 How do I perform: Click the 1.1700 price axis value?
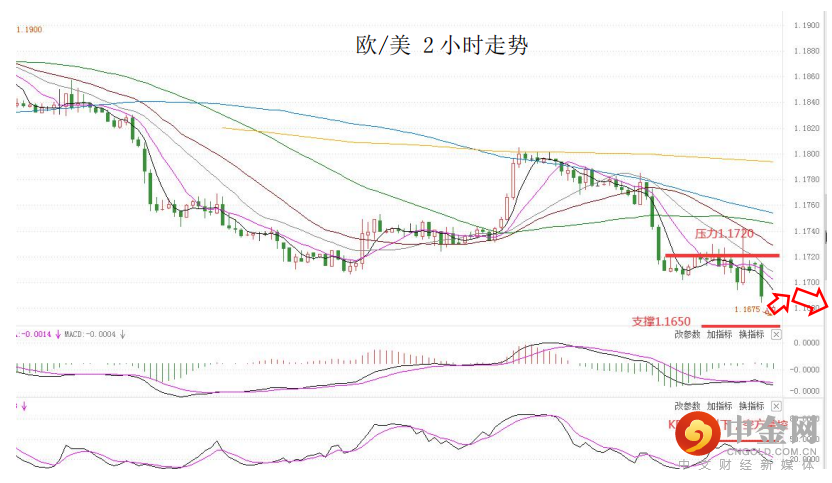[x=807, y=282]
